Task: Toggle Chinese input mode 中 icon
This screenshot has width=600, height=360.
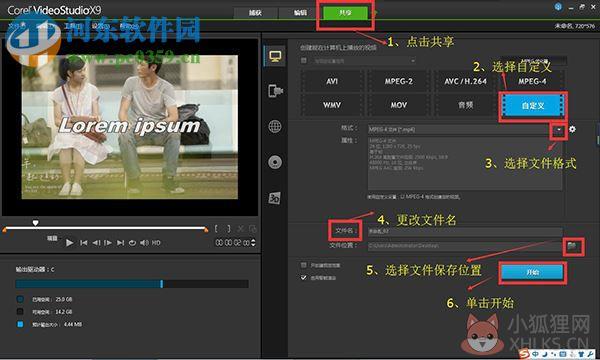Action: [535, 354]
